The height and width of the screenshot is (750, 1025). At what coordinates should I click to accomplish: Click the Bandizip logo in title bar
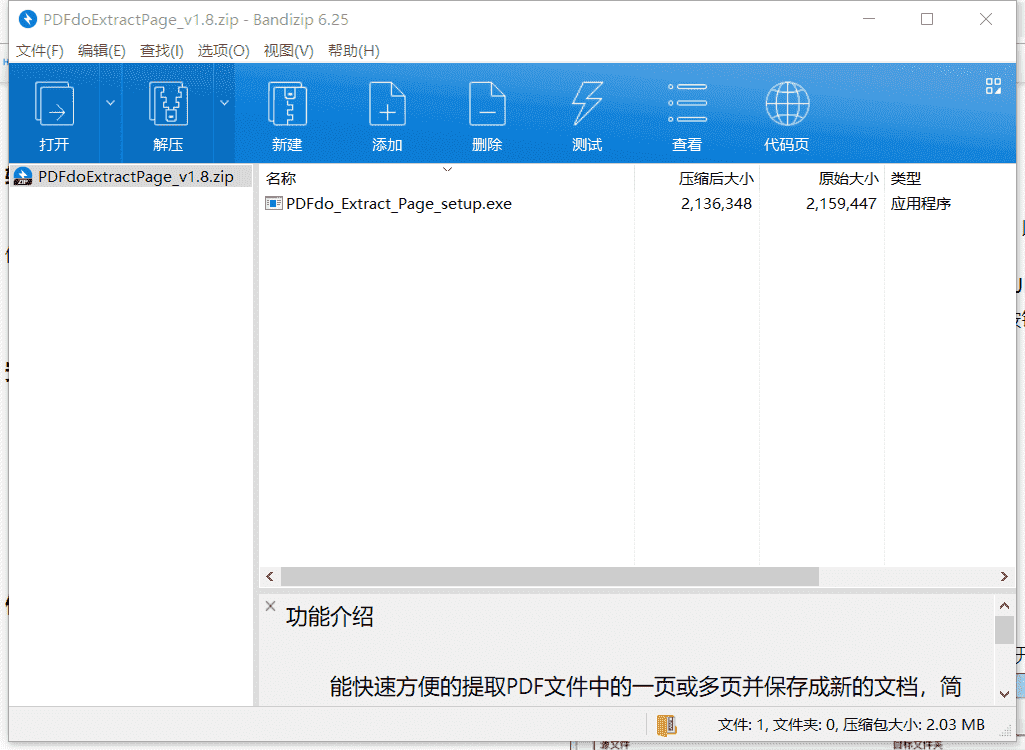27,19
